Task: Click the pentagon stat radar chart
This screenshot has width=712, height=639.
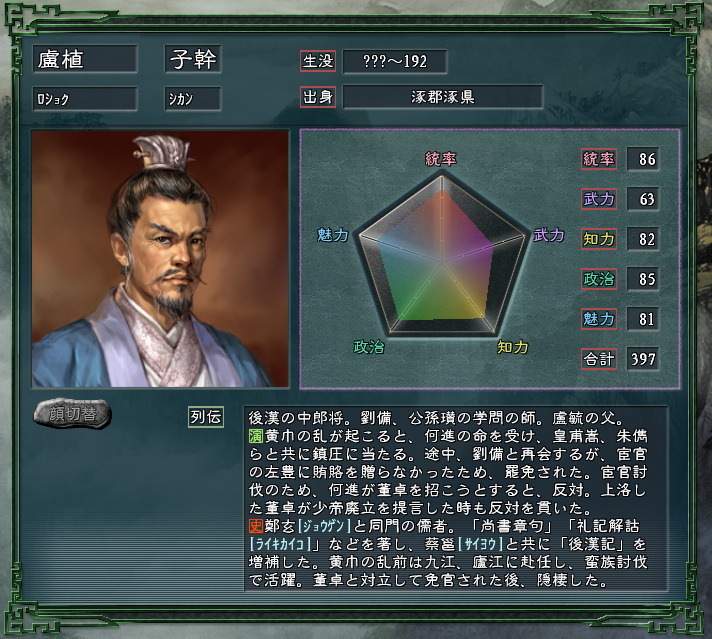Action: (441, 254)
